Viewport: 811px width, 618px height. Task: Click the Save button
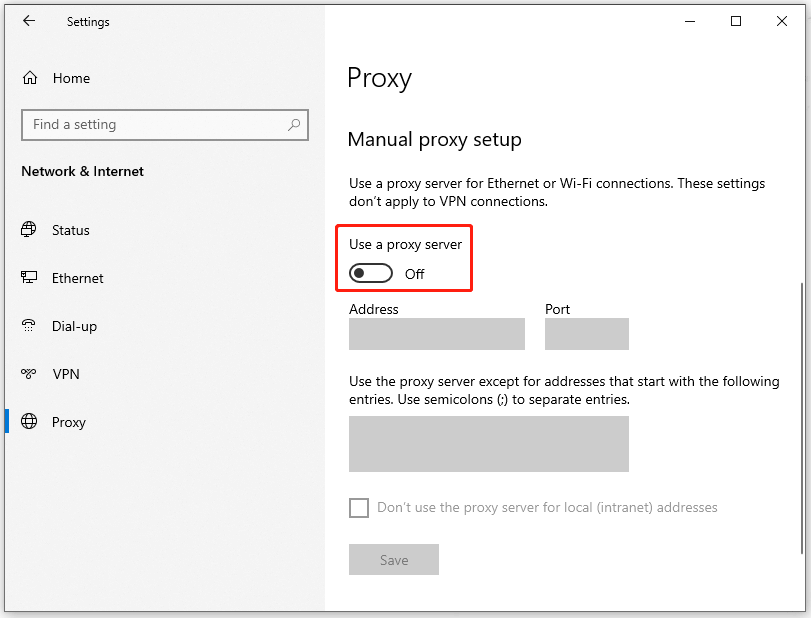[x=394, y=560]
